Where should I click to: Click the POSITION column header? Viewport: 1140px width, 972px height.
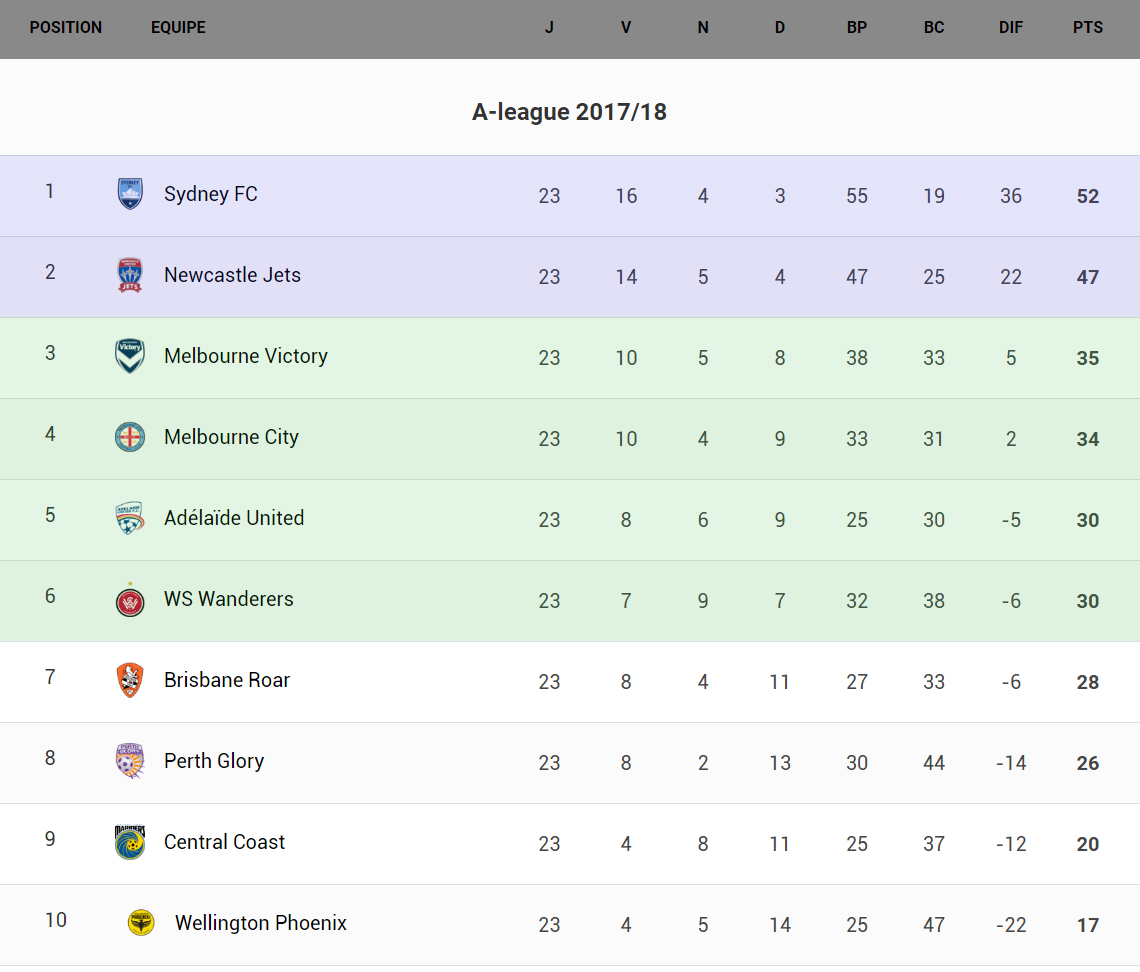coord(66,28)
